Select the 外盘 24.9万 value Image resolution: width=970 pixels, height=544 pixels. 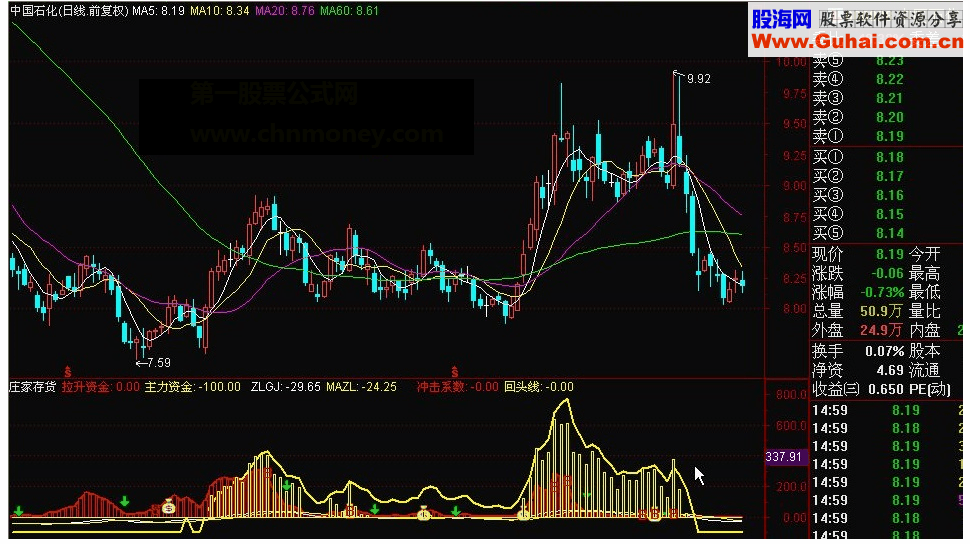[859, 330]
